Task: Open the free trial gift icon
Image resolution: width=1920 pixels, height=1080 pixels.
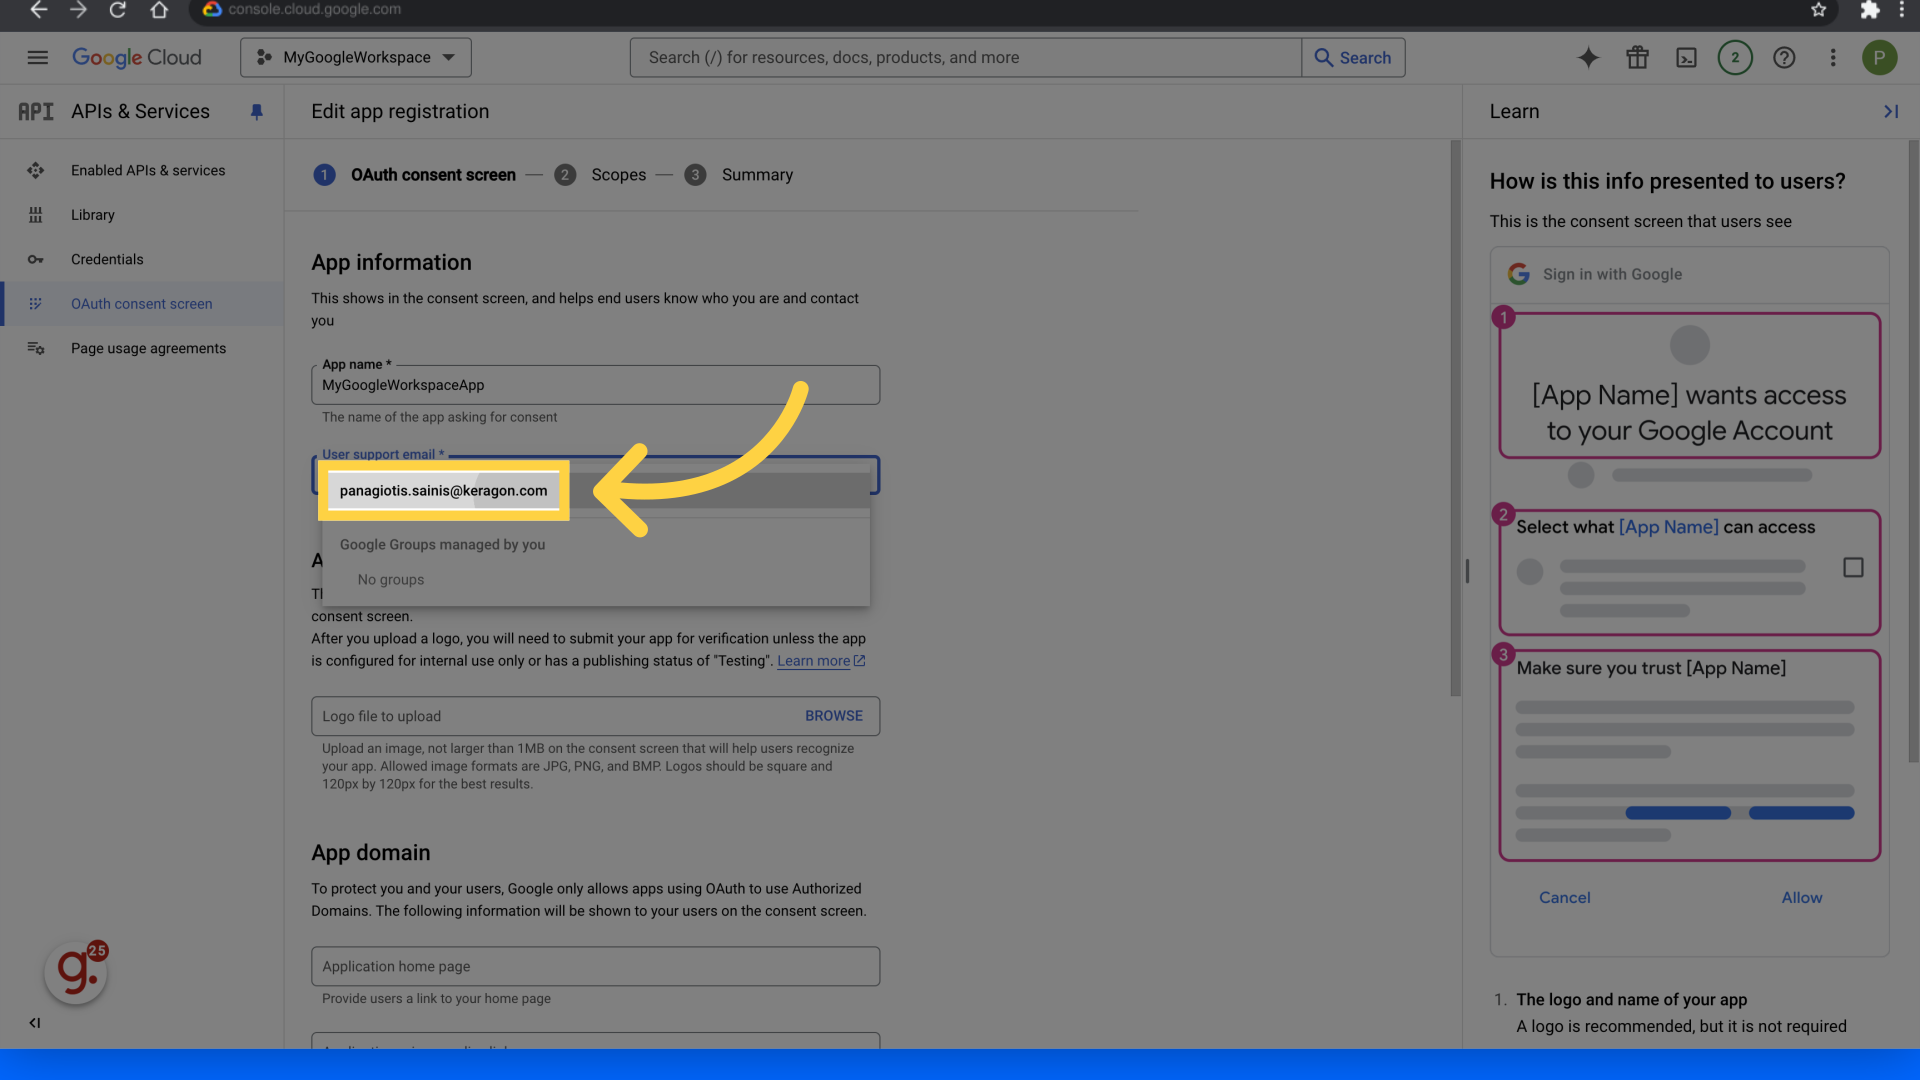Action: [x=1637, y=57]
